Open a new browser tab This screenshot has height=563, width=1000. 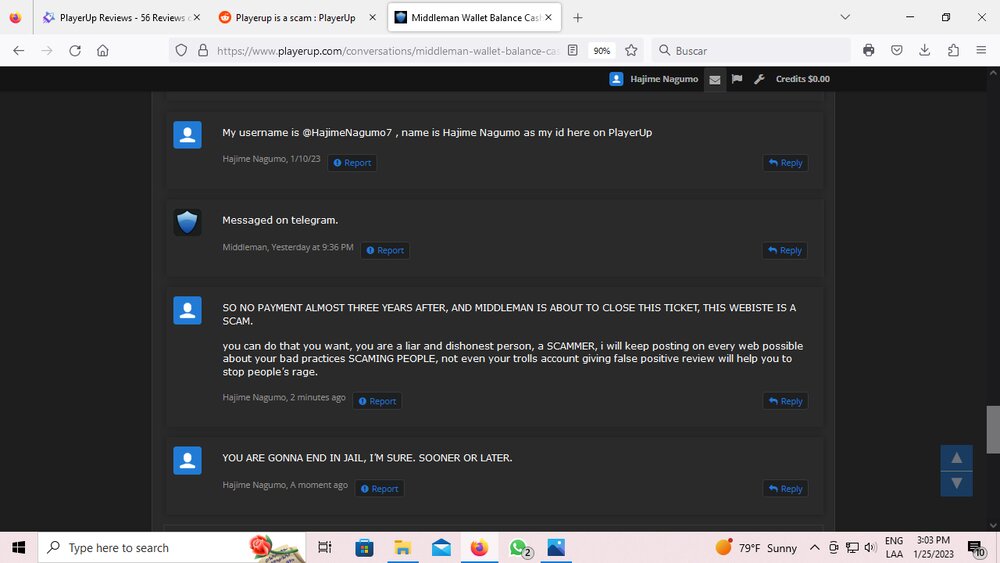577,18
